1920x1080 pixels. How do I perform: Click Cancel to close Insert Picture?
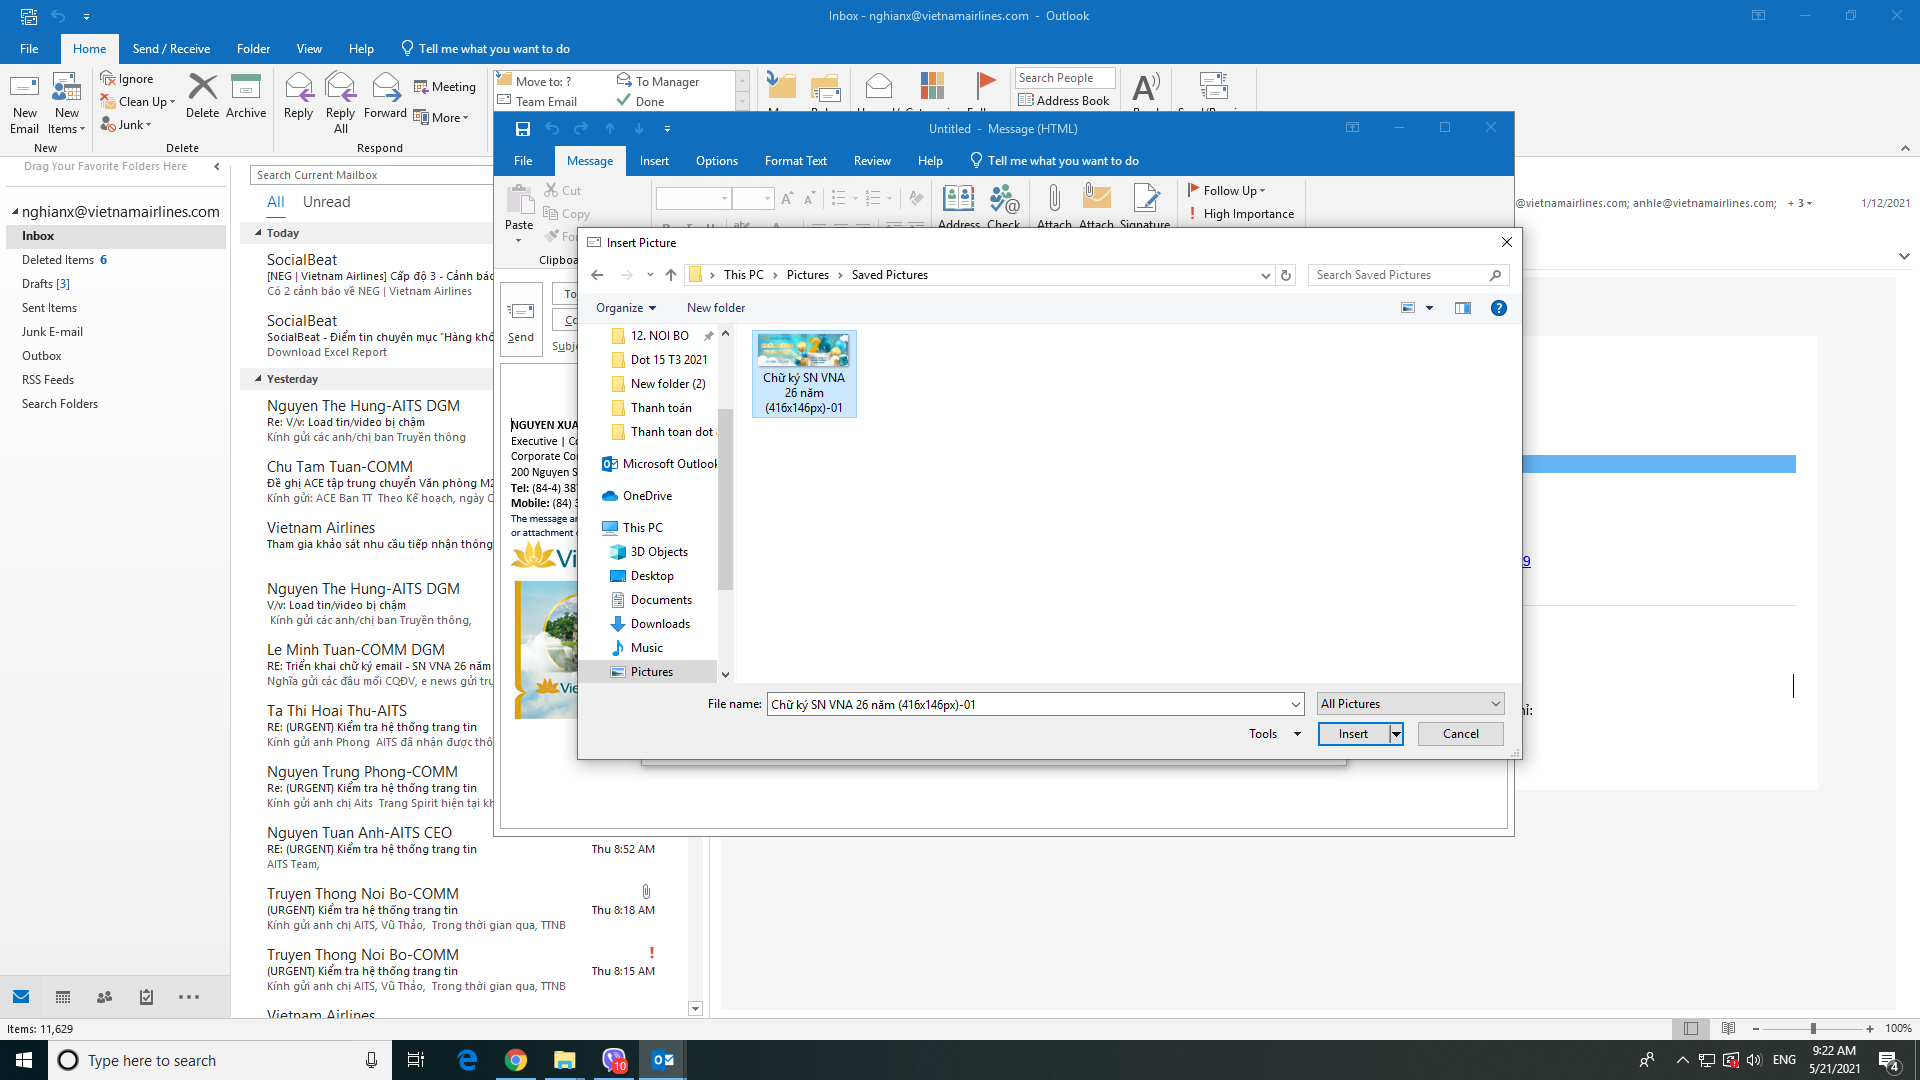coord(1460,733)
